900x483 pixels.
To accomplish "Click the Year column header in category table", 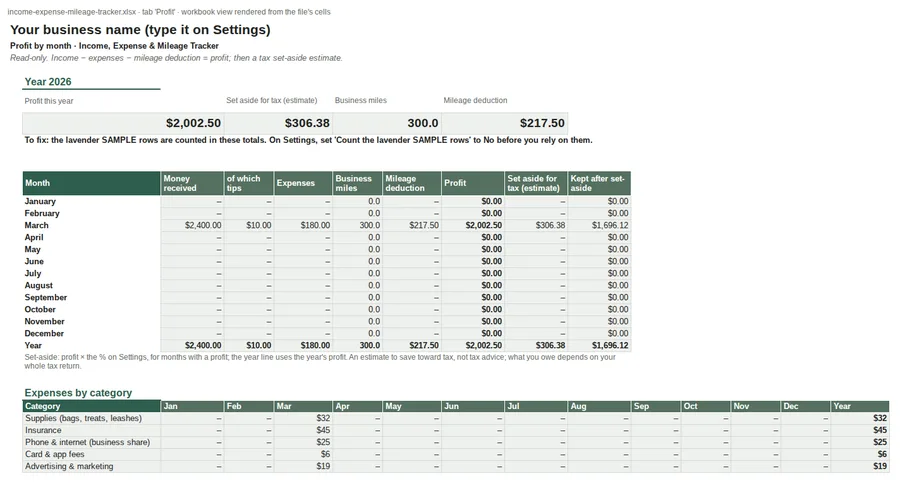I will coord(860,406).
